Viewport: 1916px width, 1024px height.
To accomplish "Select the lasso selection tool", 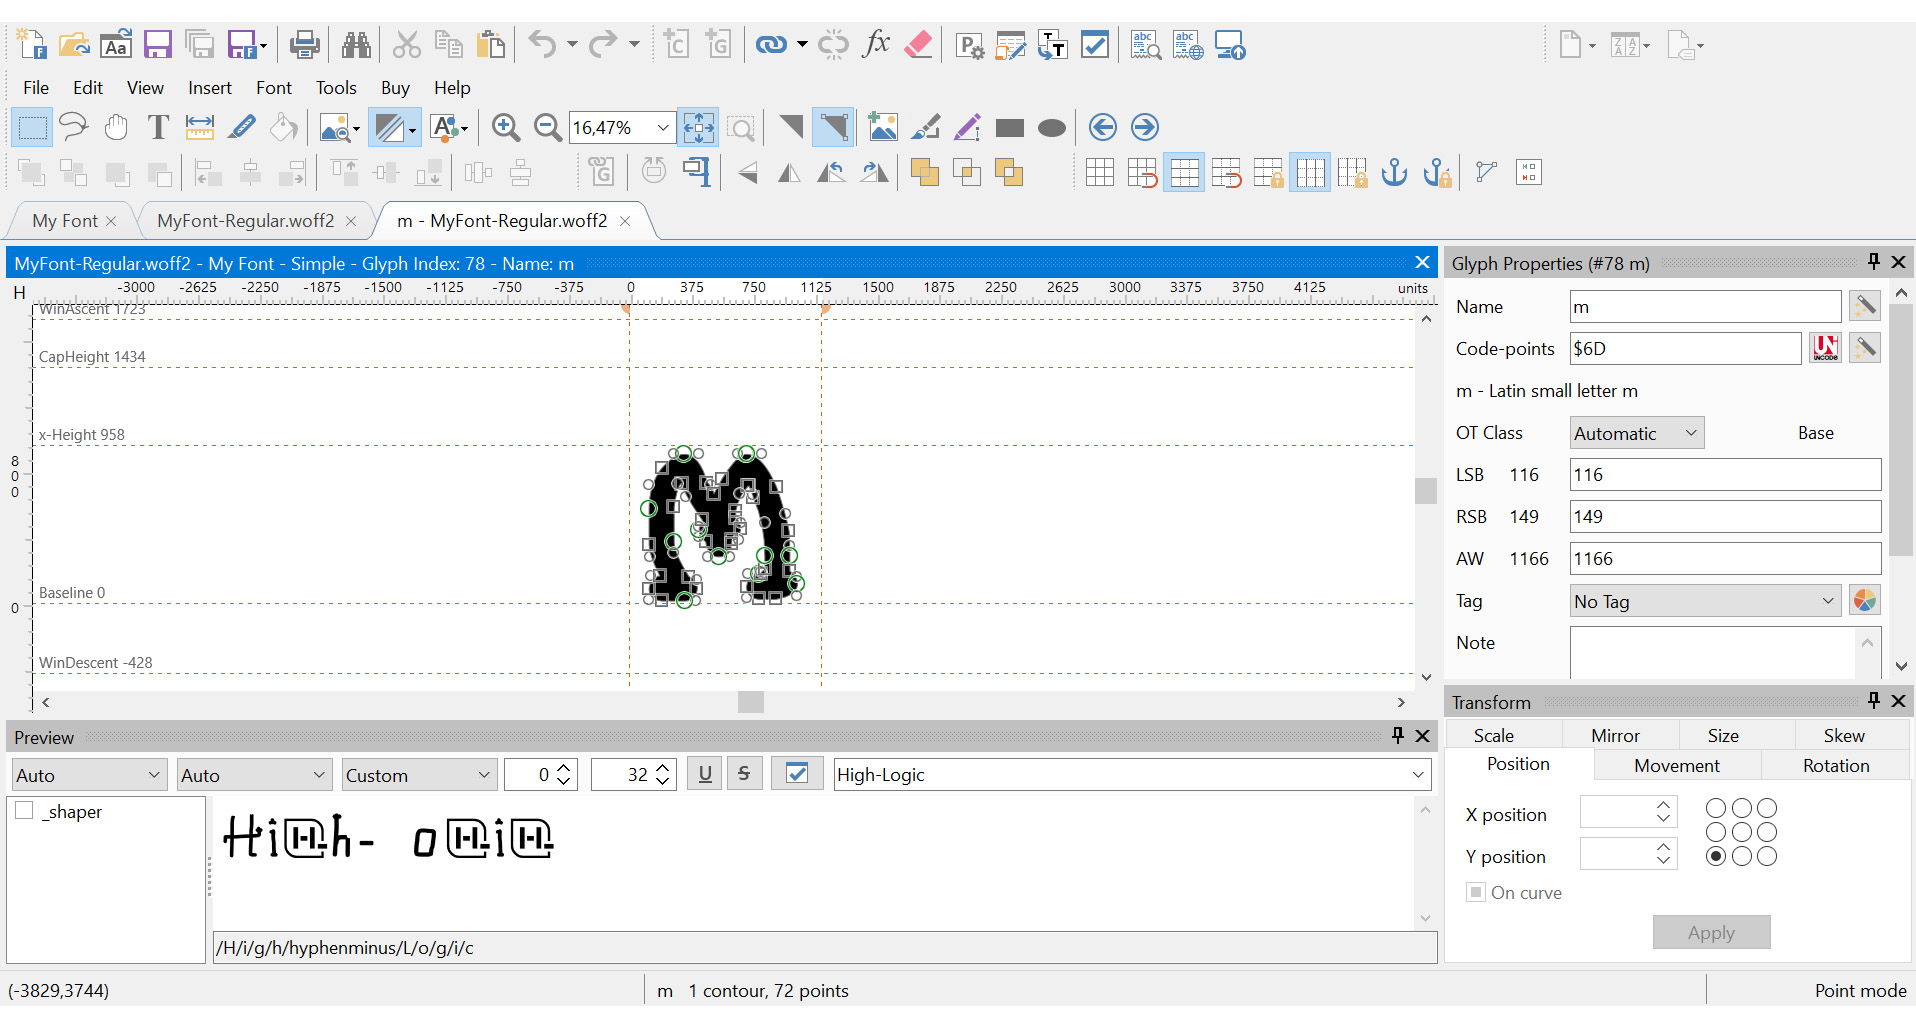I will point(74,128).
